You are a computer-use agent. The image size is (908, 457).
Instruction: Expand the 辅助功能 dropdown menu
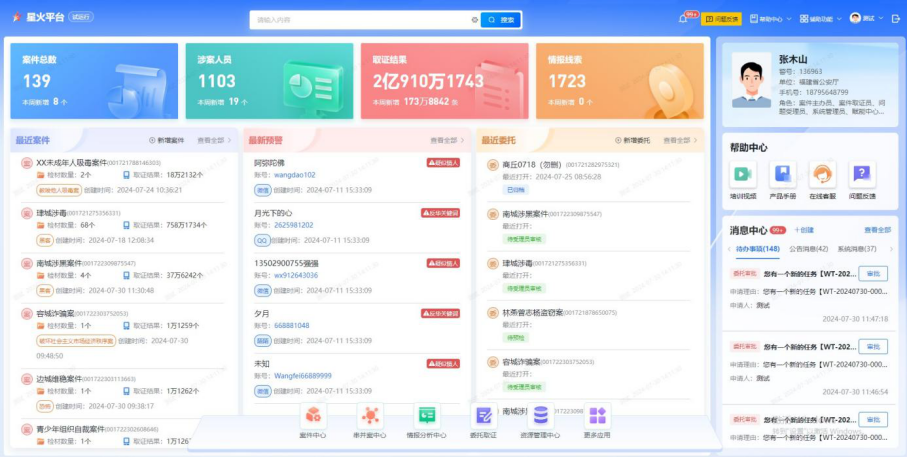coord(821,19)
